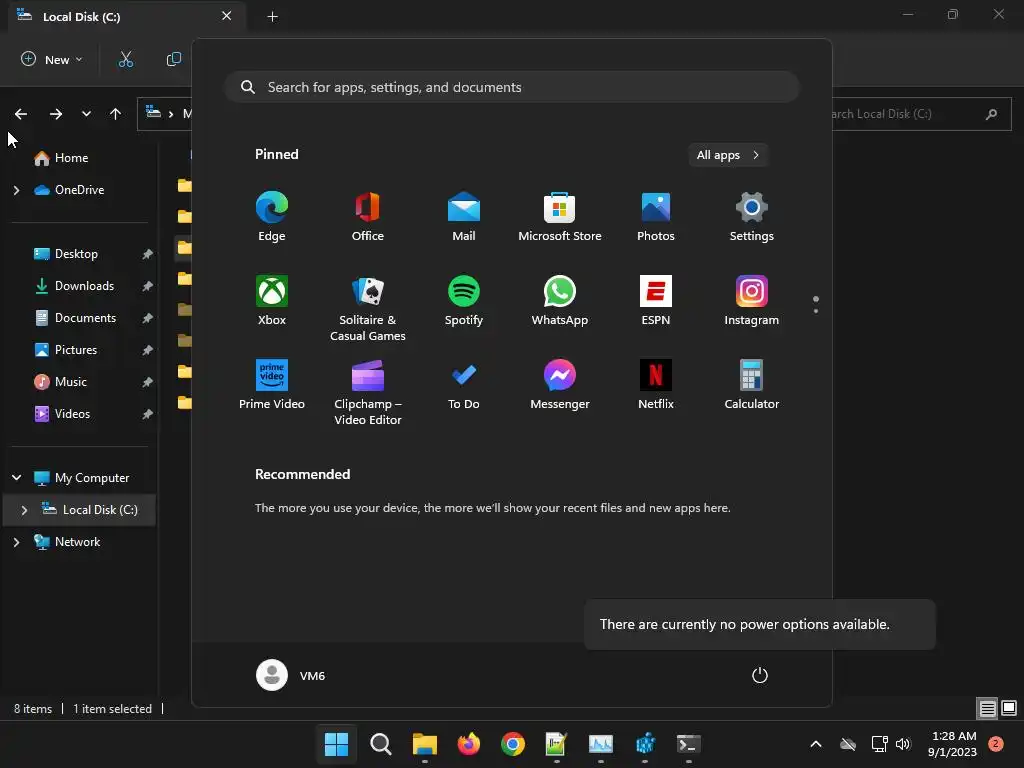Expand the Network tree node
The height and width of the screenshot is (768, 1024).
16,542
